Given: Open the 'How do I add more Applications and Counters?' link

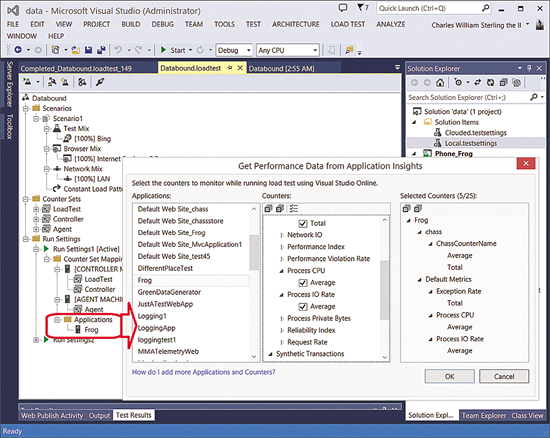Looking at the screenshot, I should click(203, 372).
